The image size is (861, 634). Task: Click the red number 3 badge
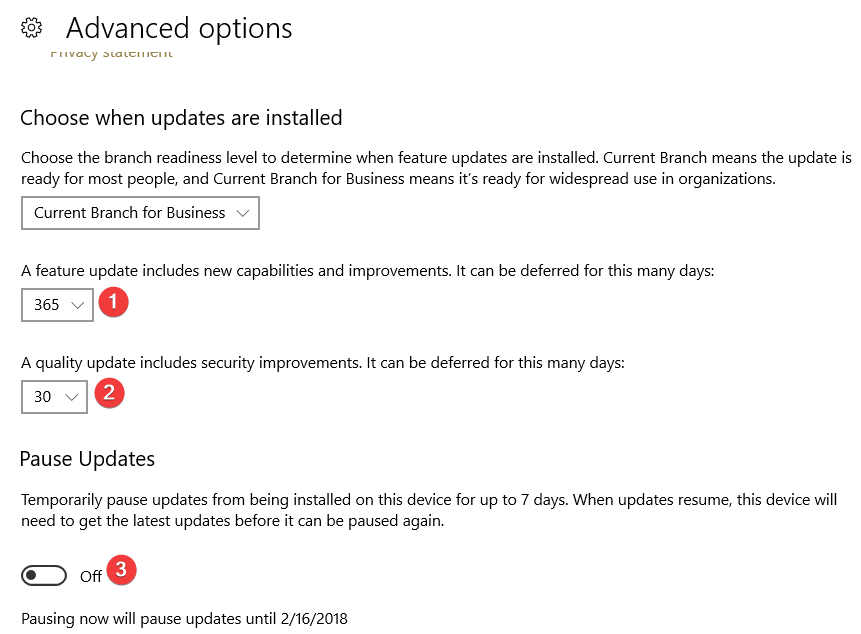click(x=121, y=570)
